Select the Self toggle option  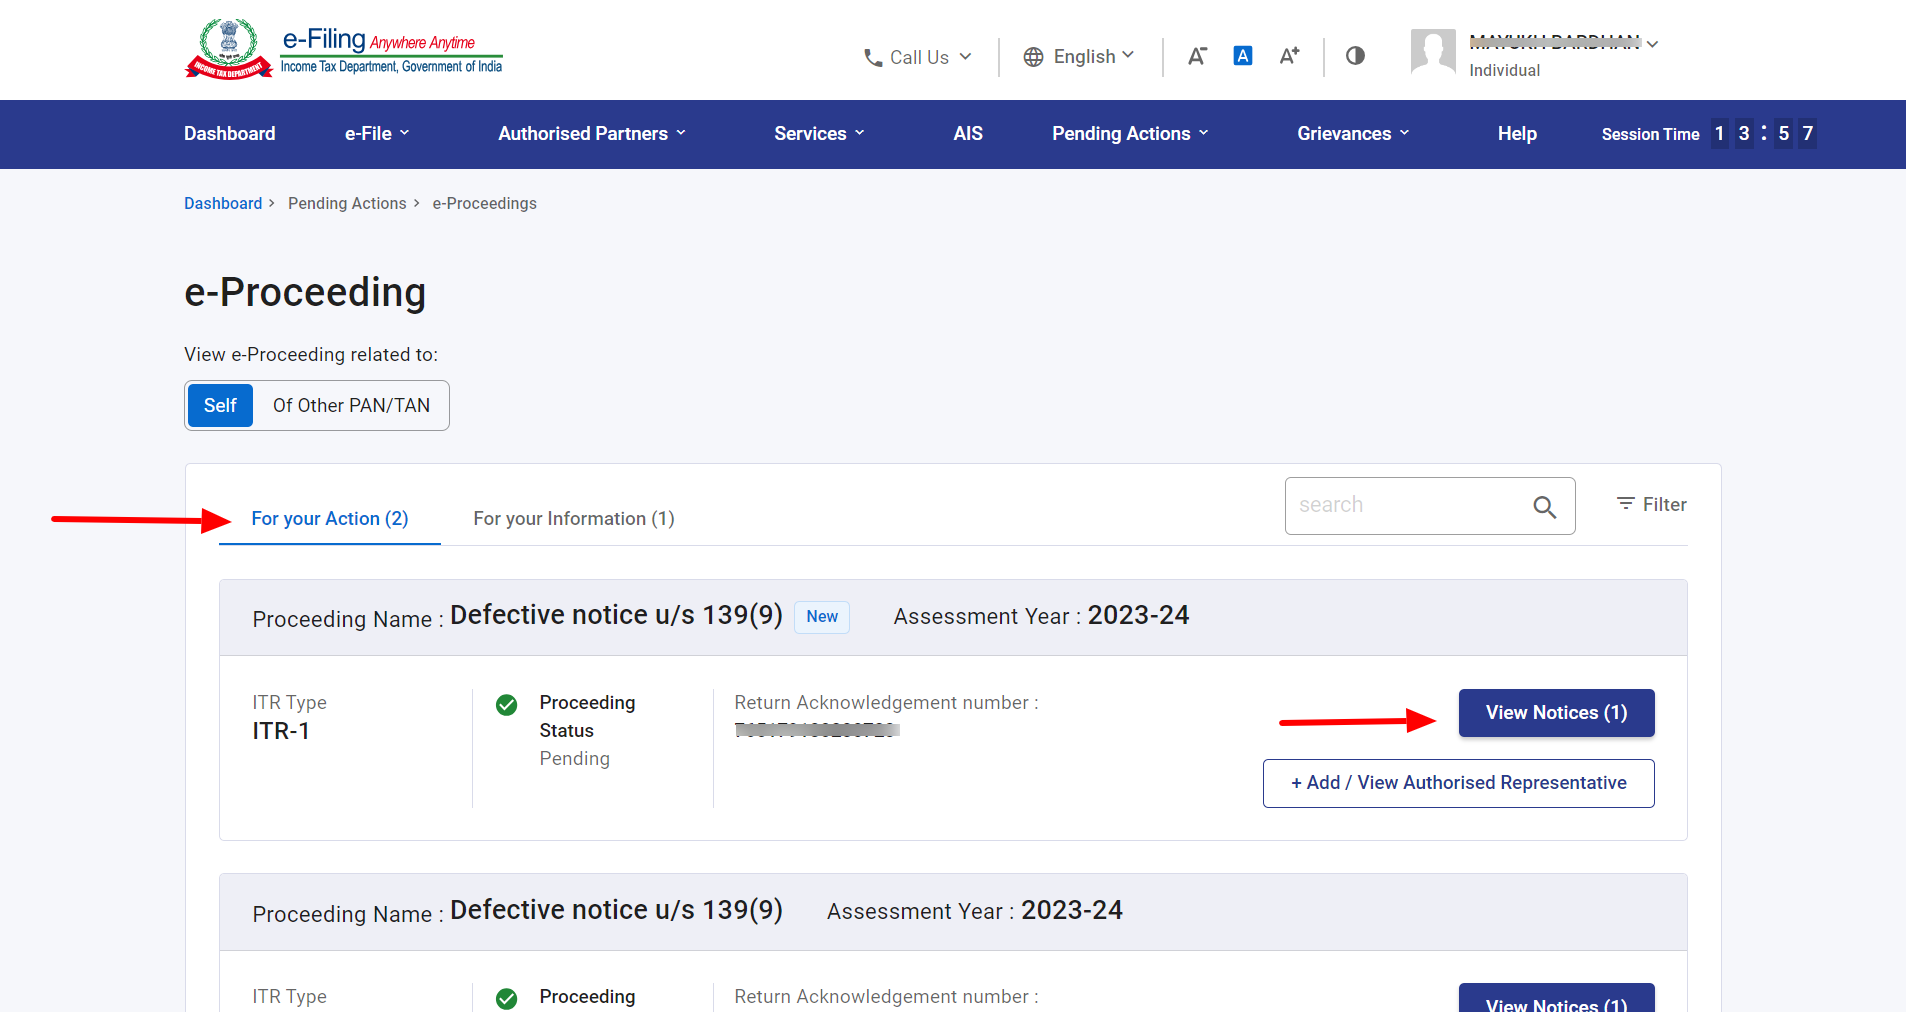(219, 405)
